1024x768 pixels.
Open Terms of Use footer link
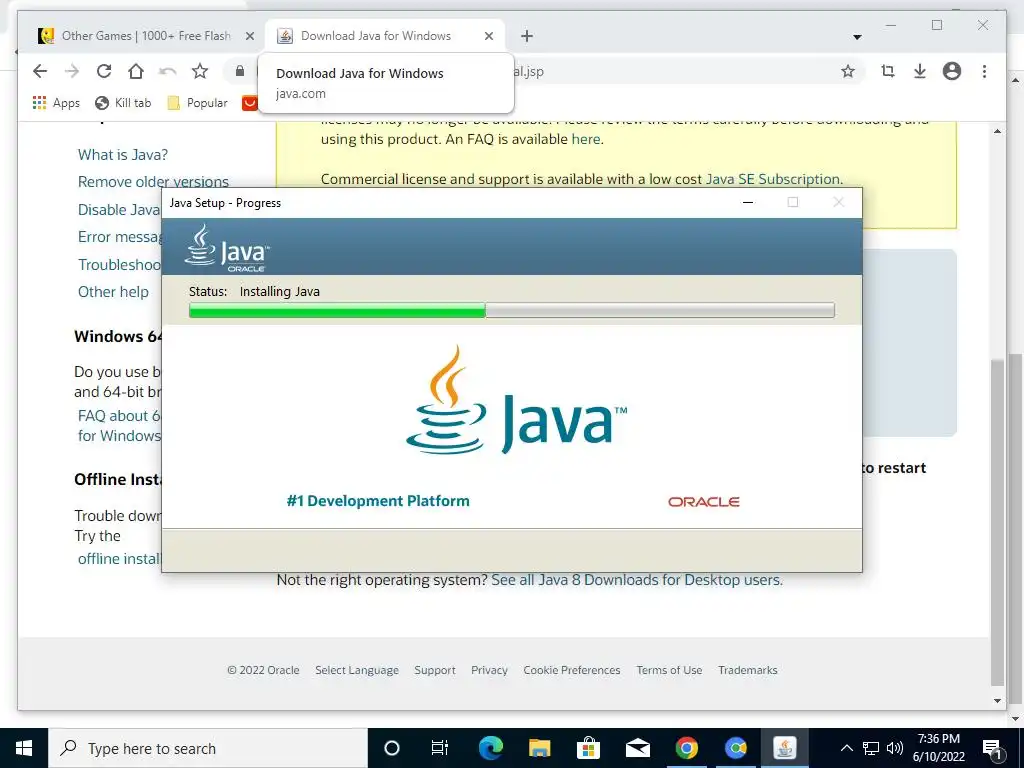click(669, 670)
